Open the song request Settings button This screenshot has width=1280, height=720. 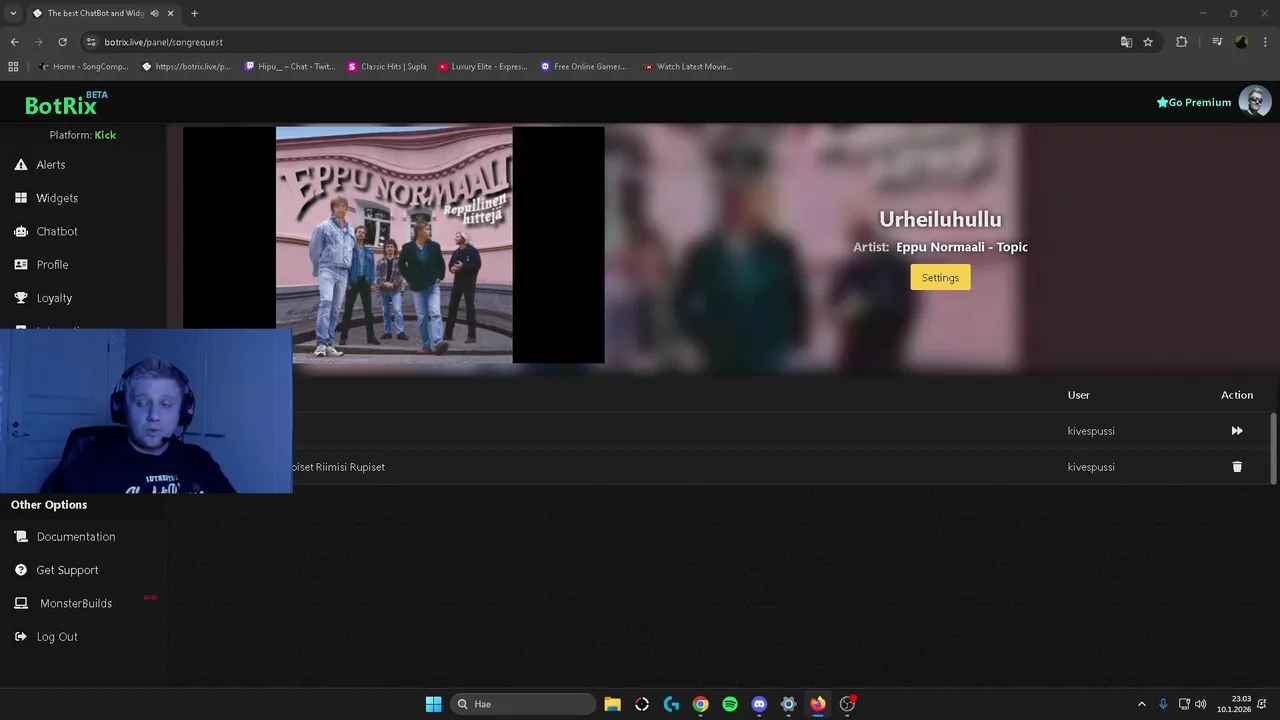(x=940, y=278)
